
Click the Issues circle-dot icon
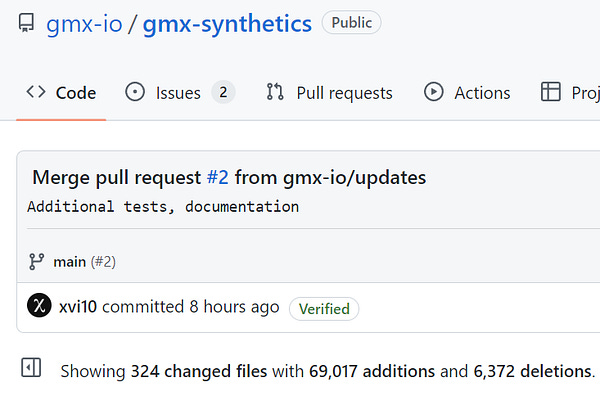point(135,92)
